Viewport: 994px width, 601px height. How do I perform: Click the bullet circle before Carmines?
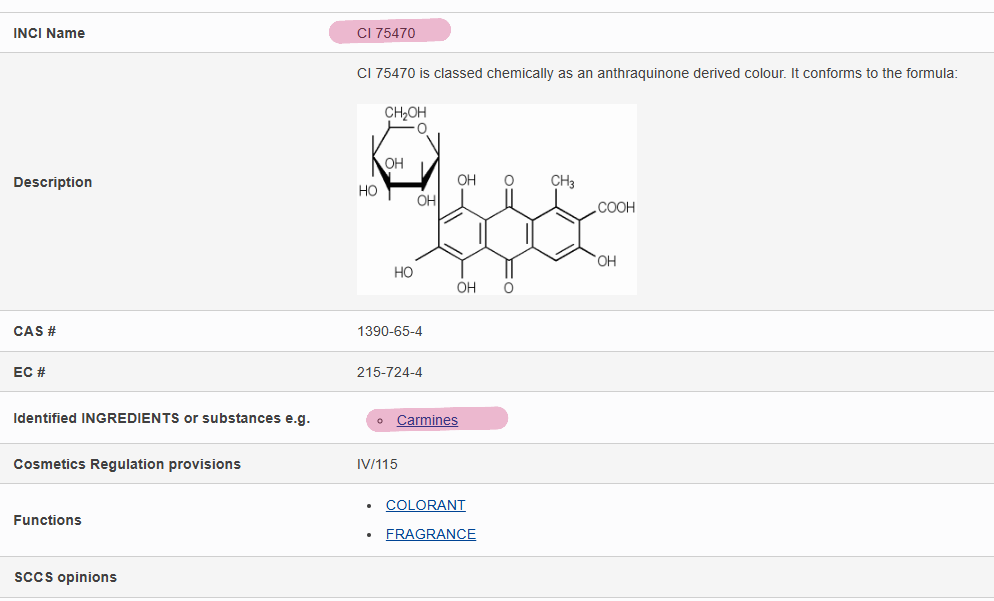click(x=380, y=420)
